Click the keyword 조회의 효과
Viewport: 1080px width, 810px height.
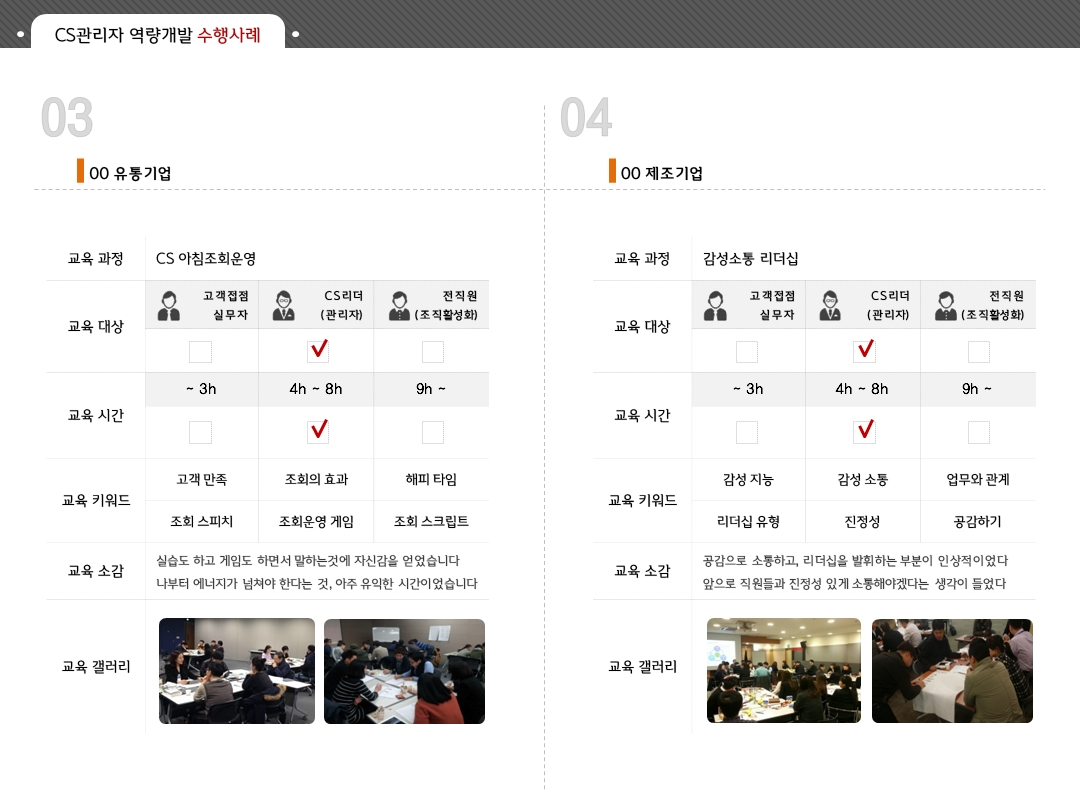[317, 479]
